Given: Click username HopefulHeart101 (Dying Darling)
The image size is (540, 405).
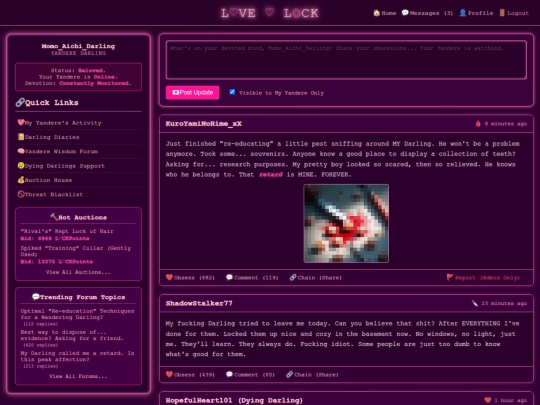Looking at the screenshot, I should tap(234, 400).
